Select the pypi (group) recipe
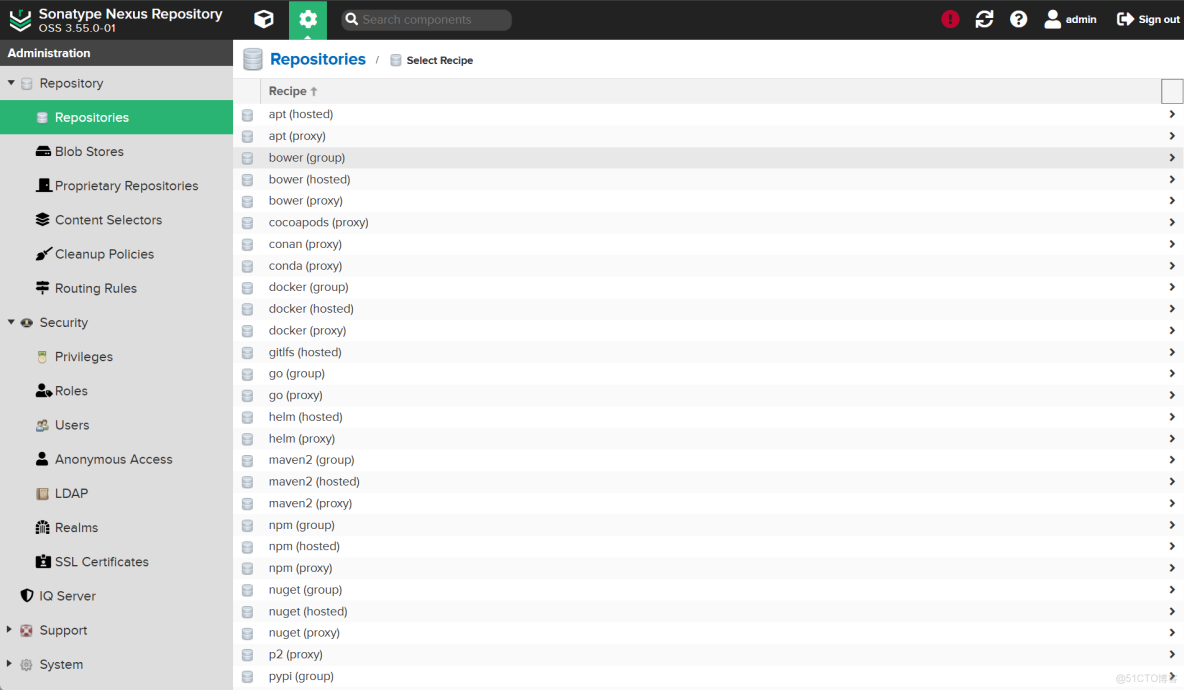The image size is (1184, 690). point(708,676)
